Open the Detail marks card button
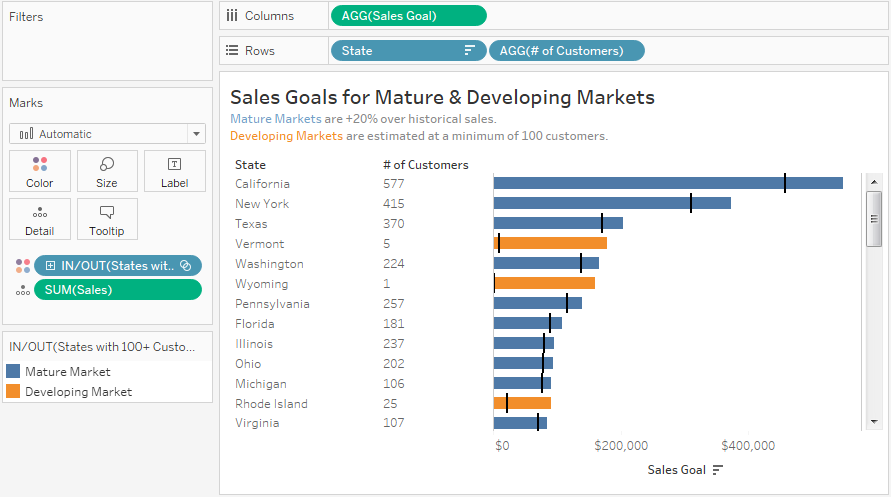891x497 pixels. pos(40,219)
